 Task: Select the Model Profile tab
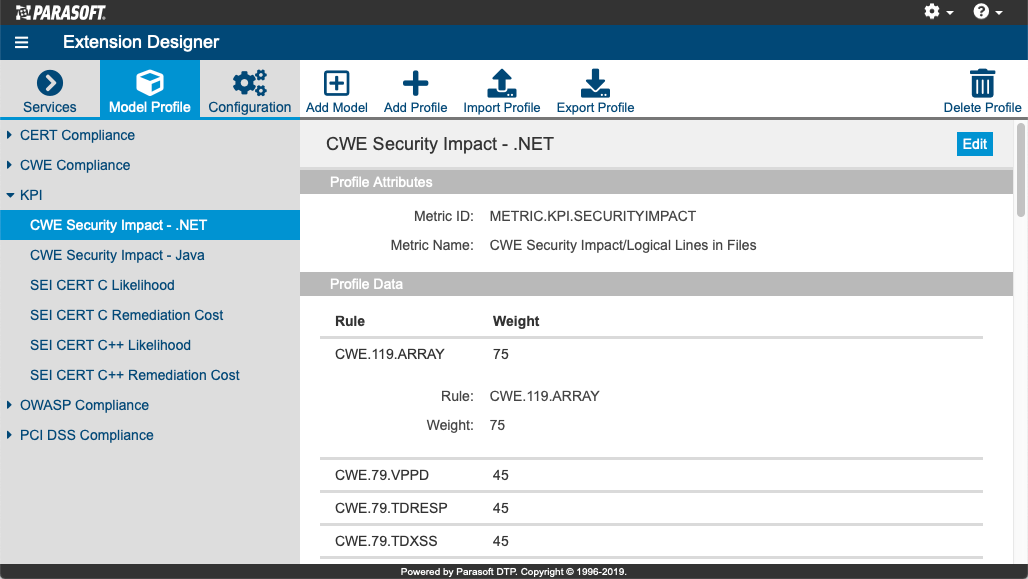[x=149, y=89]
